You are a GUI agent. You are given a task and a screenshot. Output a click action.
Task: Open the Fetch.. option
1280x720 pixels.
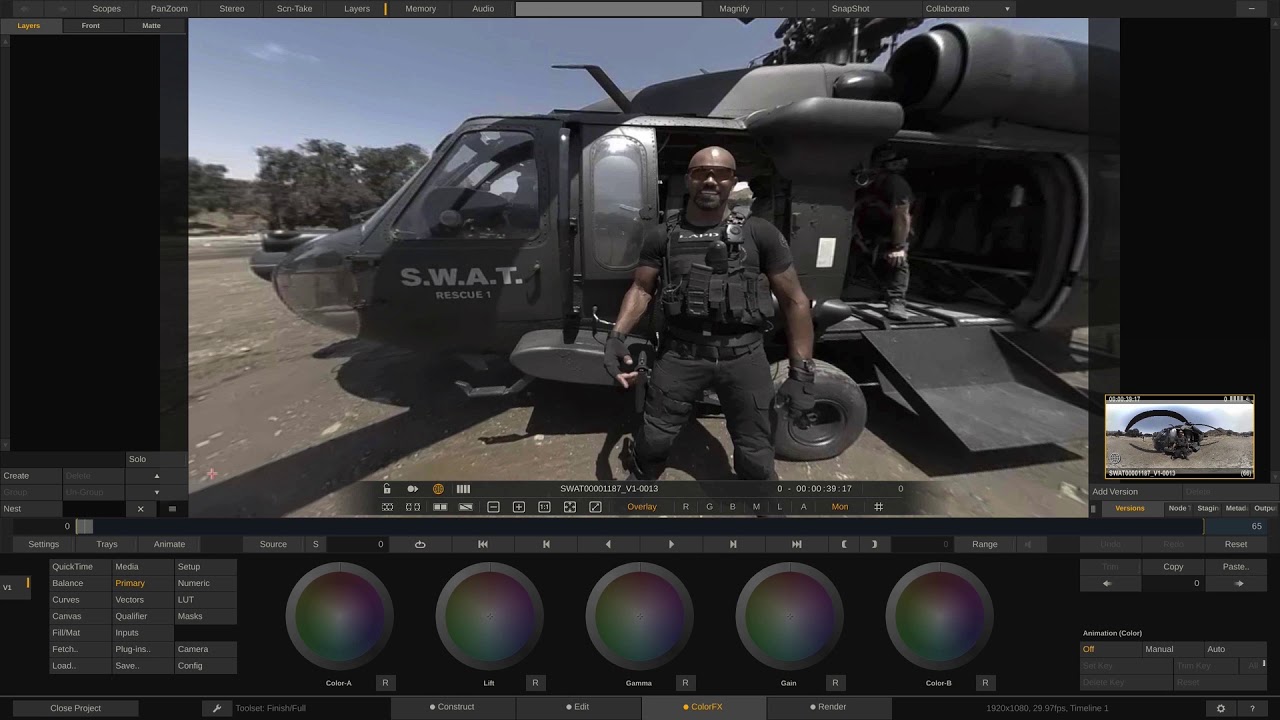coord(81,649)
